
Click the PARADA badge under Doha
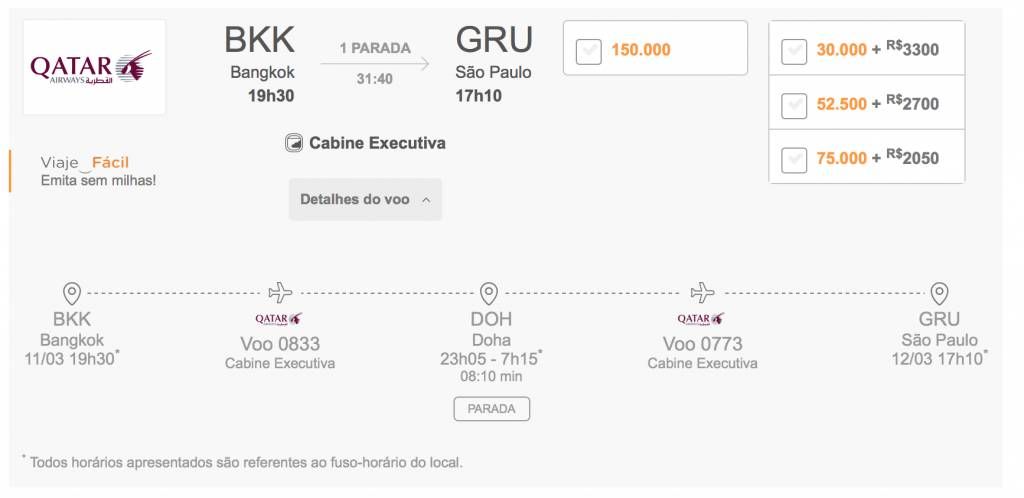point(492,409)
